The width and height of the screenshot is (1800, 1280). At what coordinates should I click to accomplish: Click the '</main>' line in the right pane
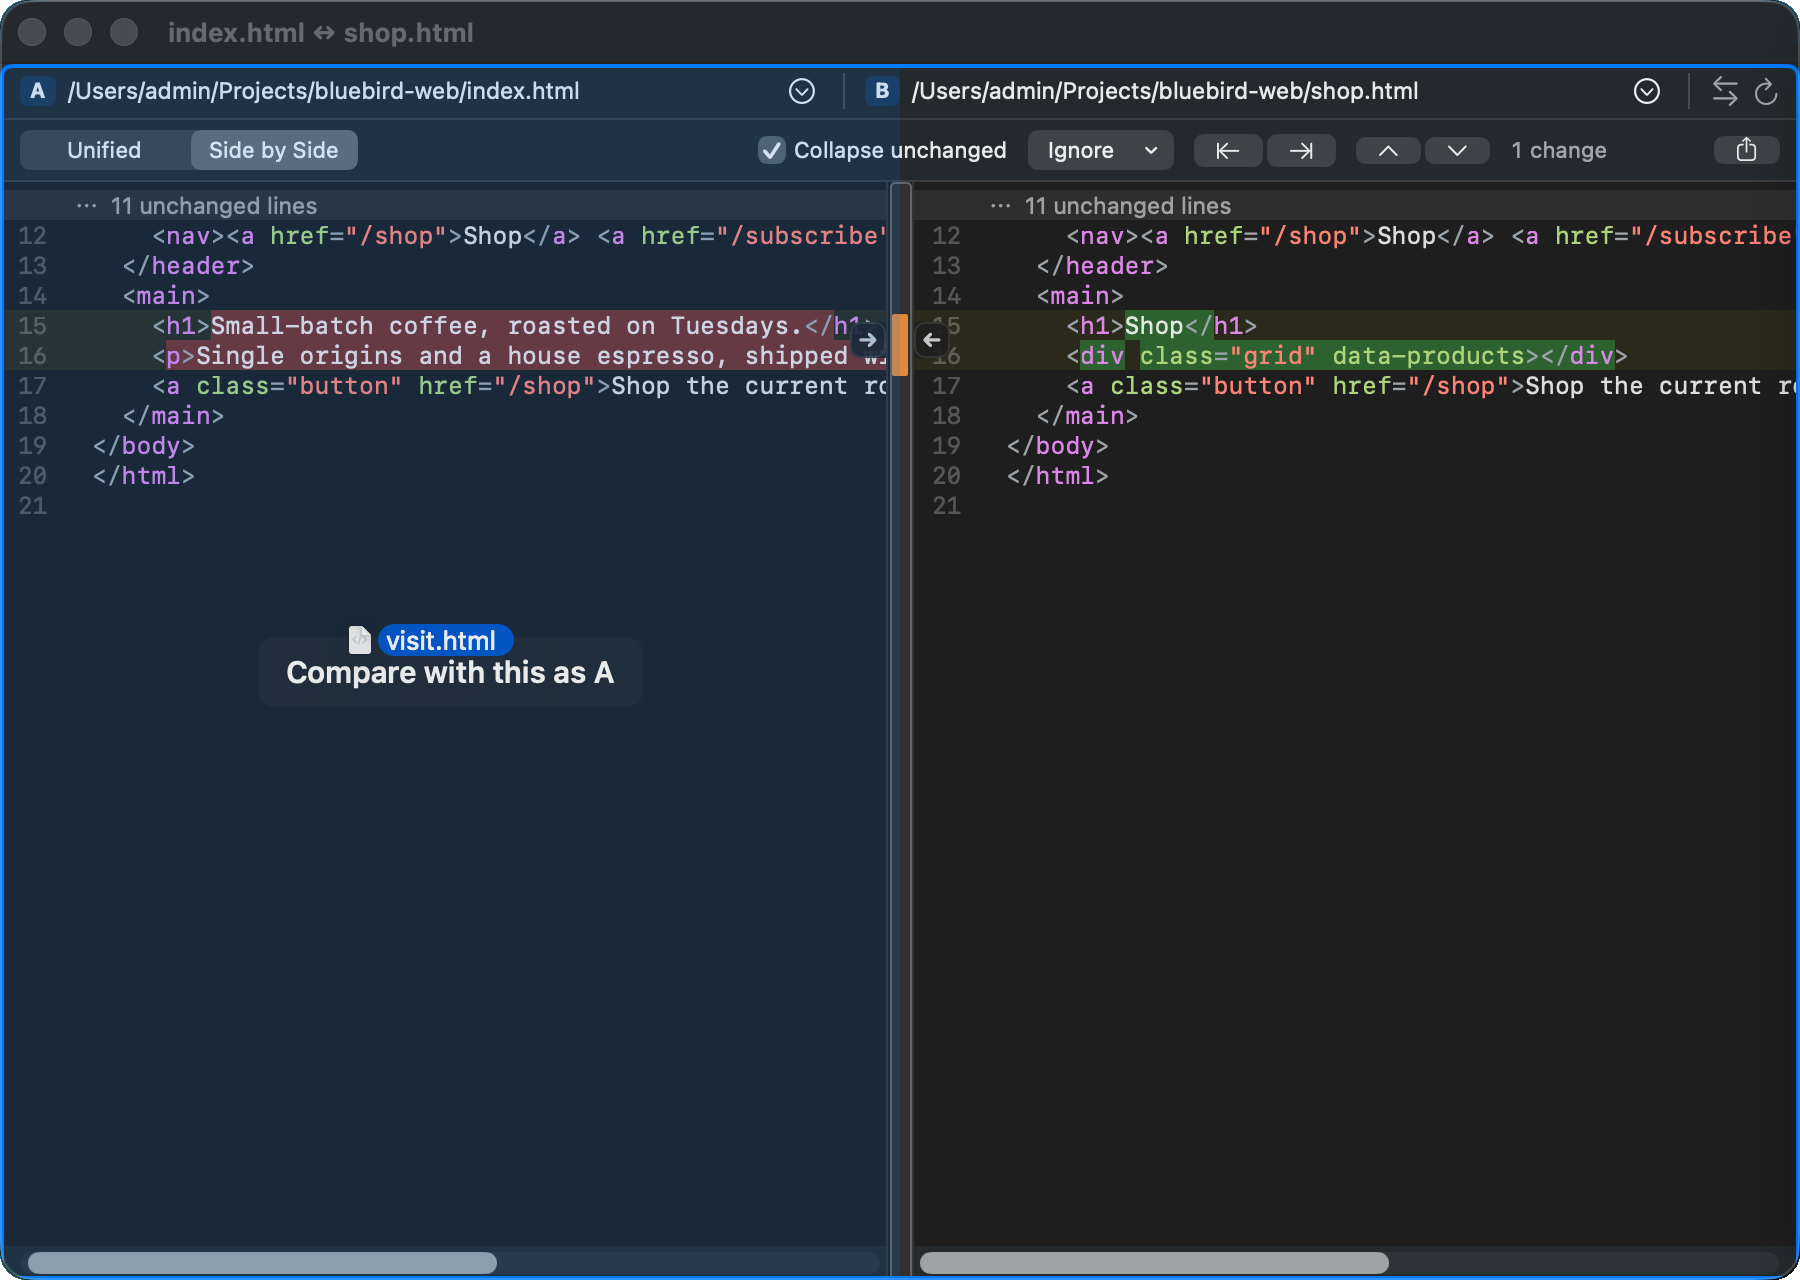pyautogui.click(x=1355, y=416)
